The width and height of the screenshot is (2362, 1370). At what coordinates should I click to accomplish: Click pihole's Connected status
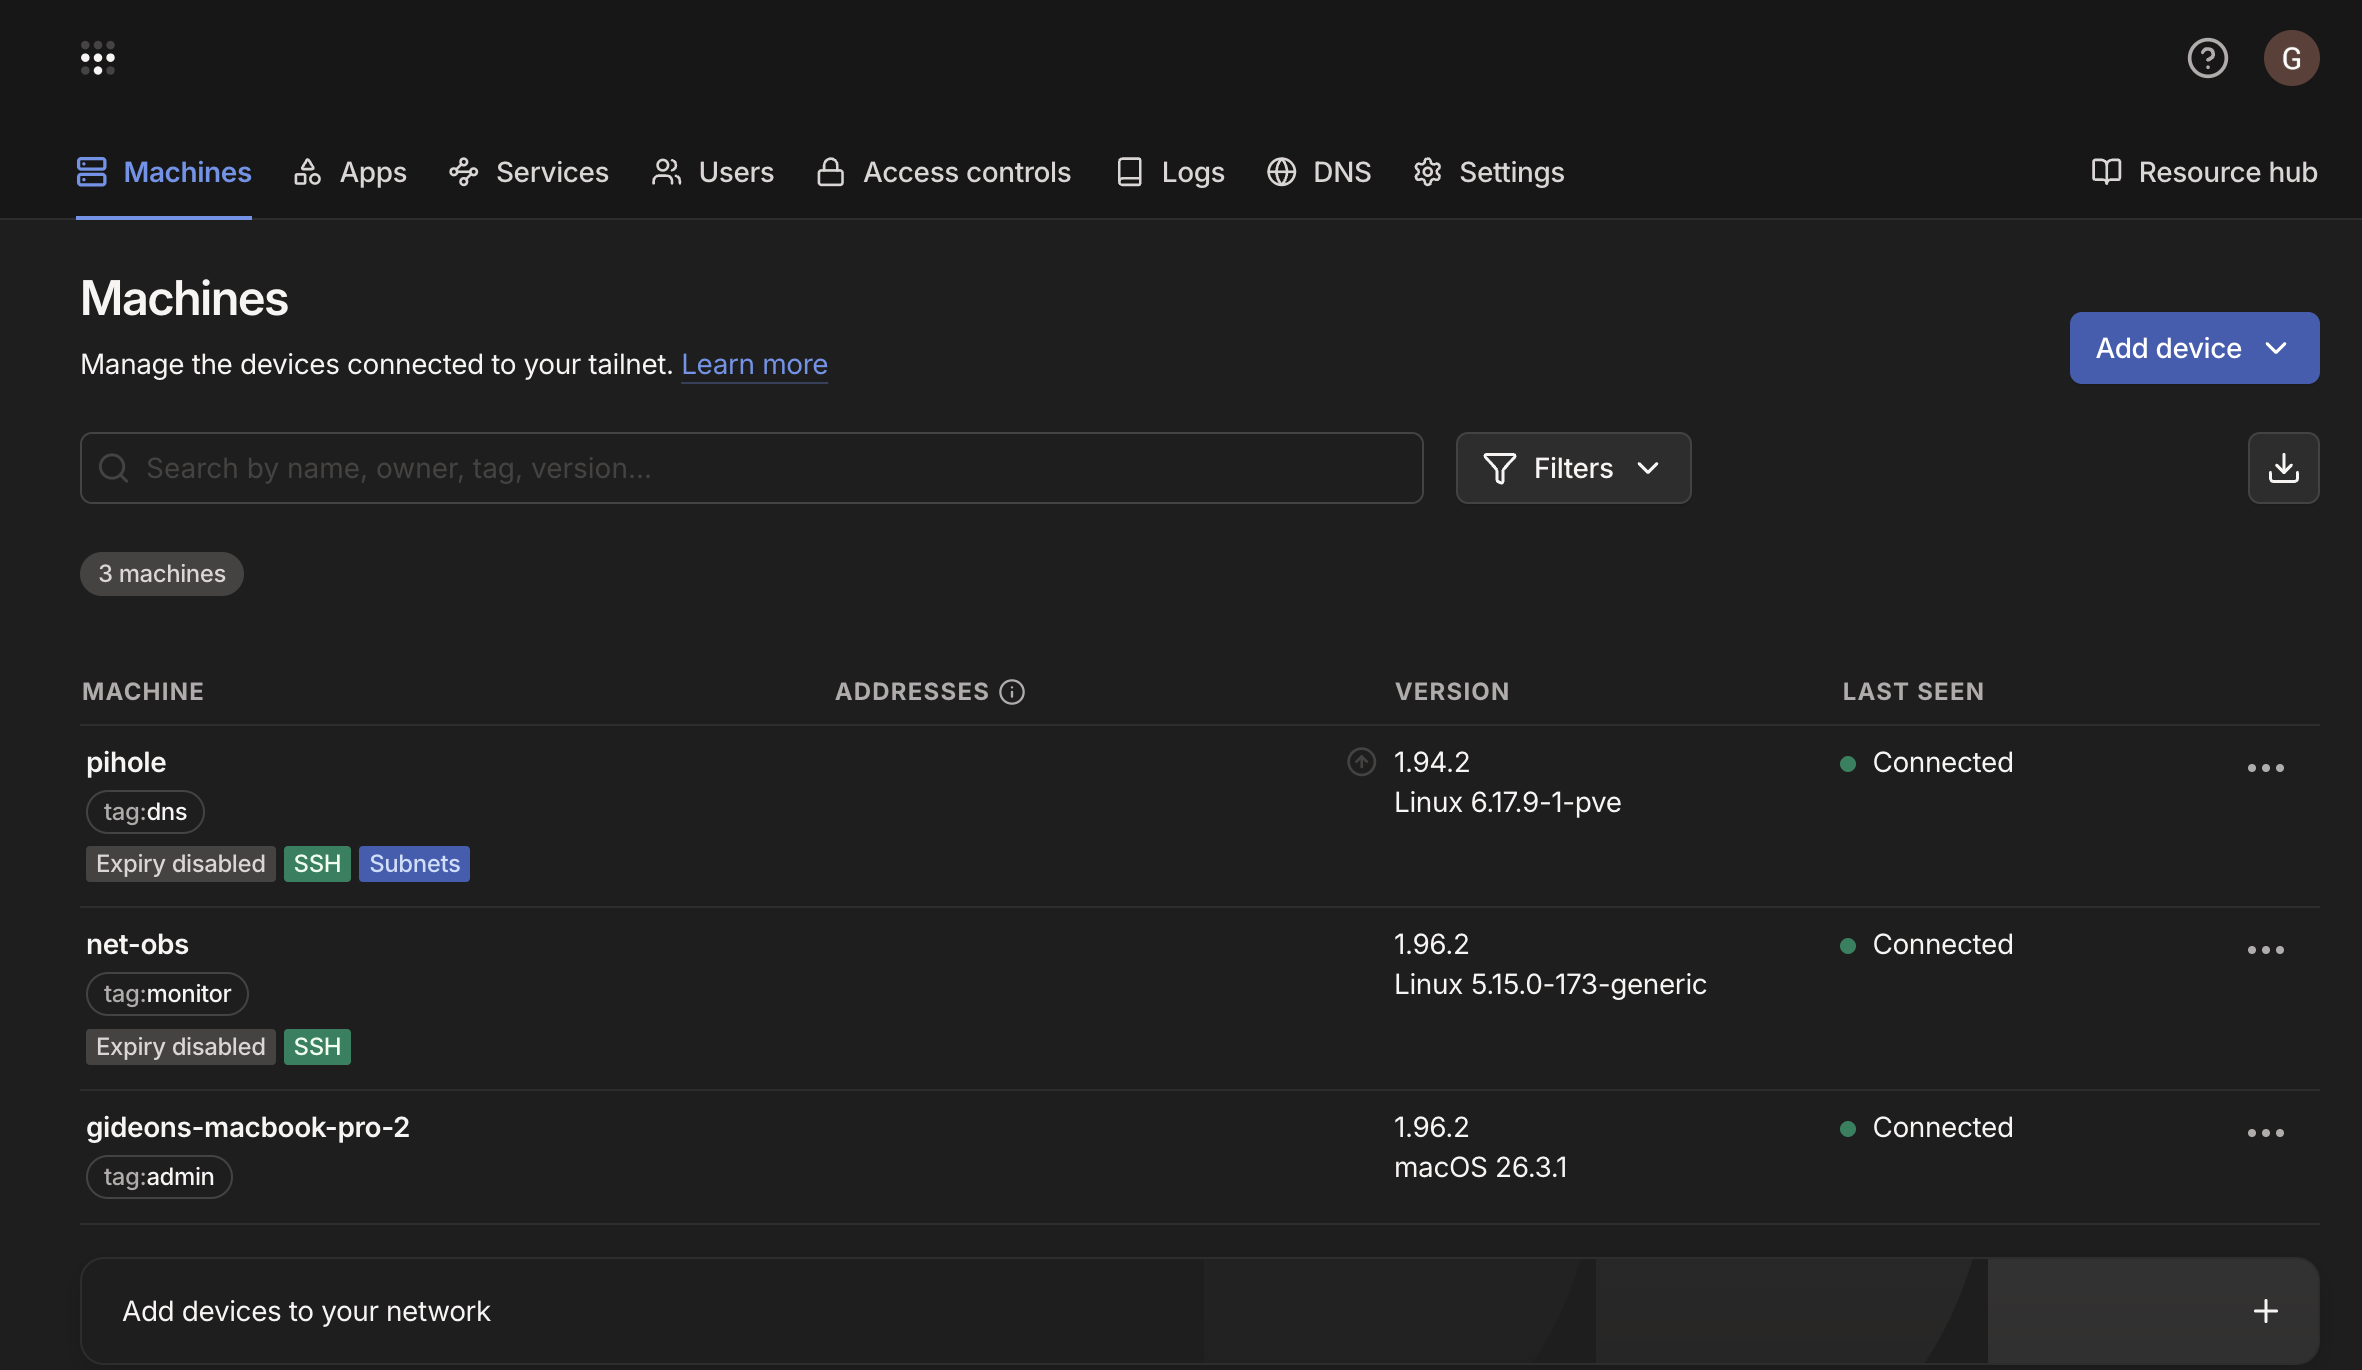point(1927,762)
